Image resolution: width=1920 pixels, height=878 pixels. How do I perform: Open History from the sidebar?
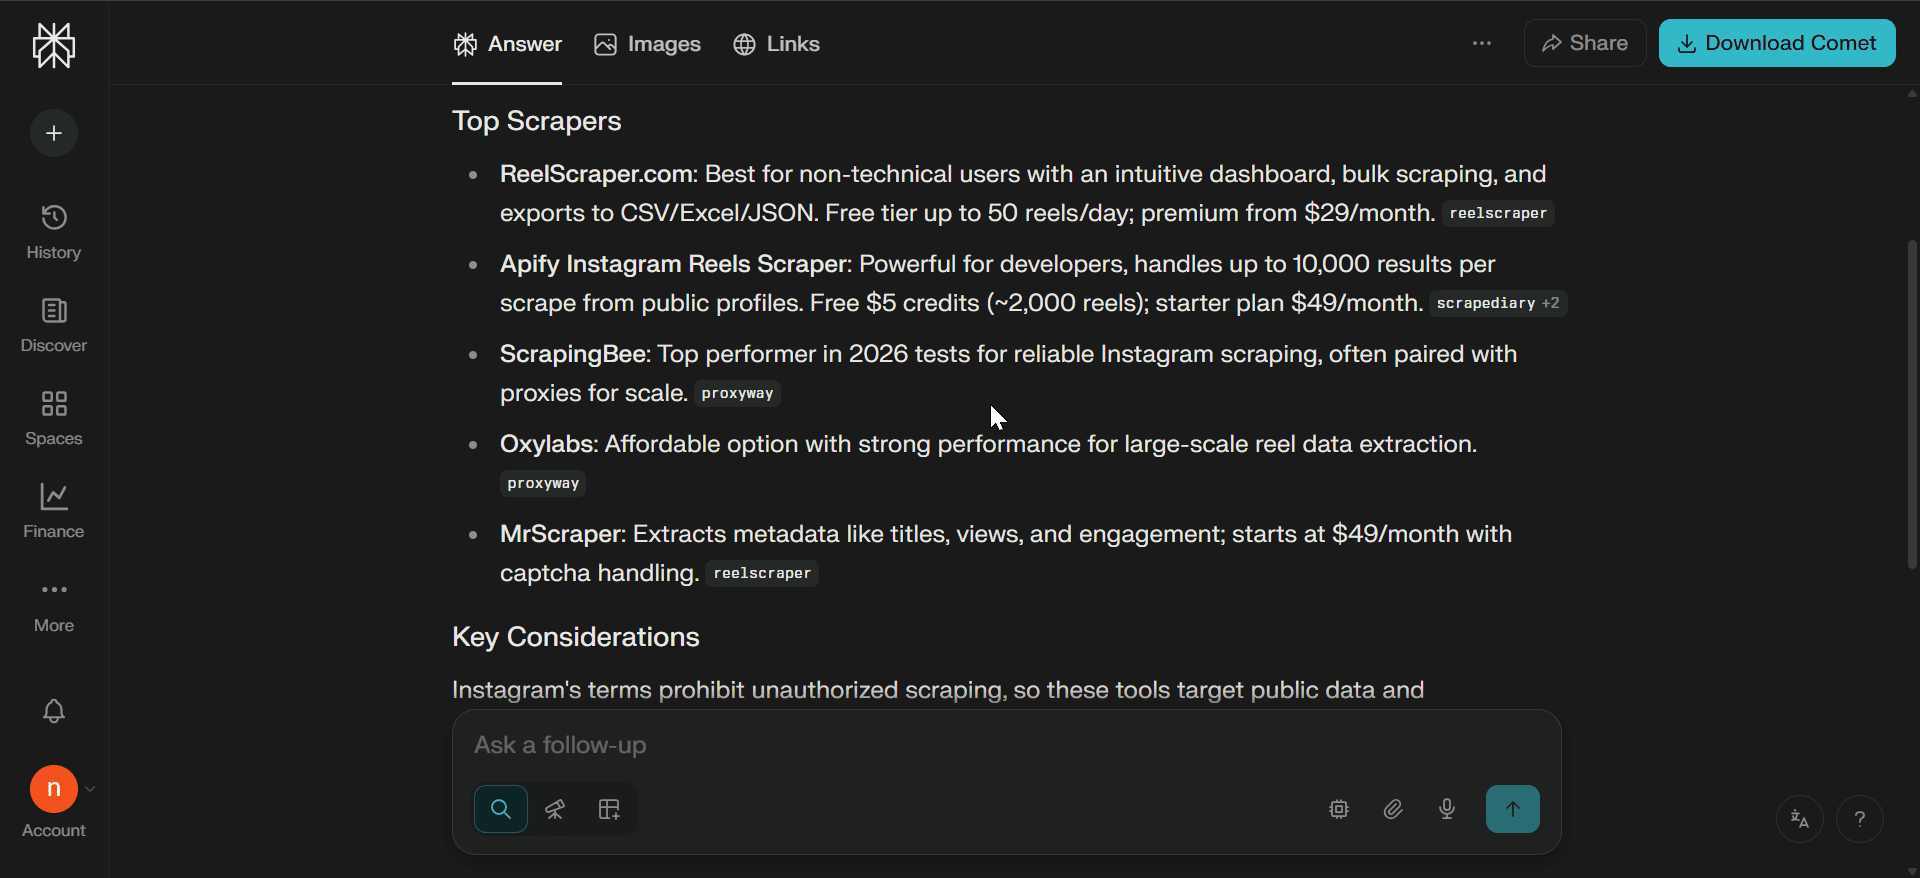pyautogui.click(x=53, y=230)
